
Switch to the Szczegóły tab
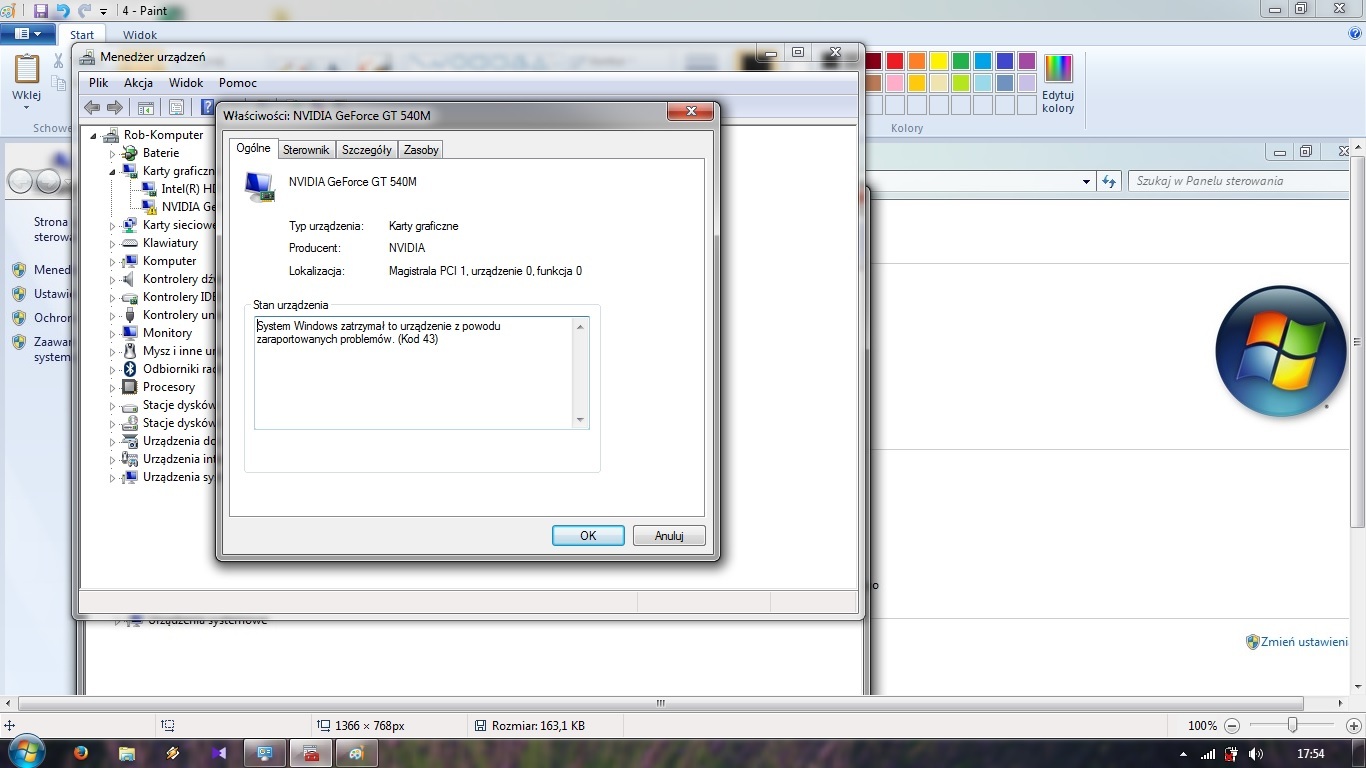click(367, 149)
